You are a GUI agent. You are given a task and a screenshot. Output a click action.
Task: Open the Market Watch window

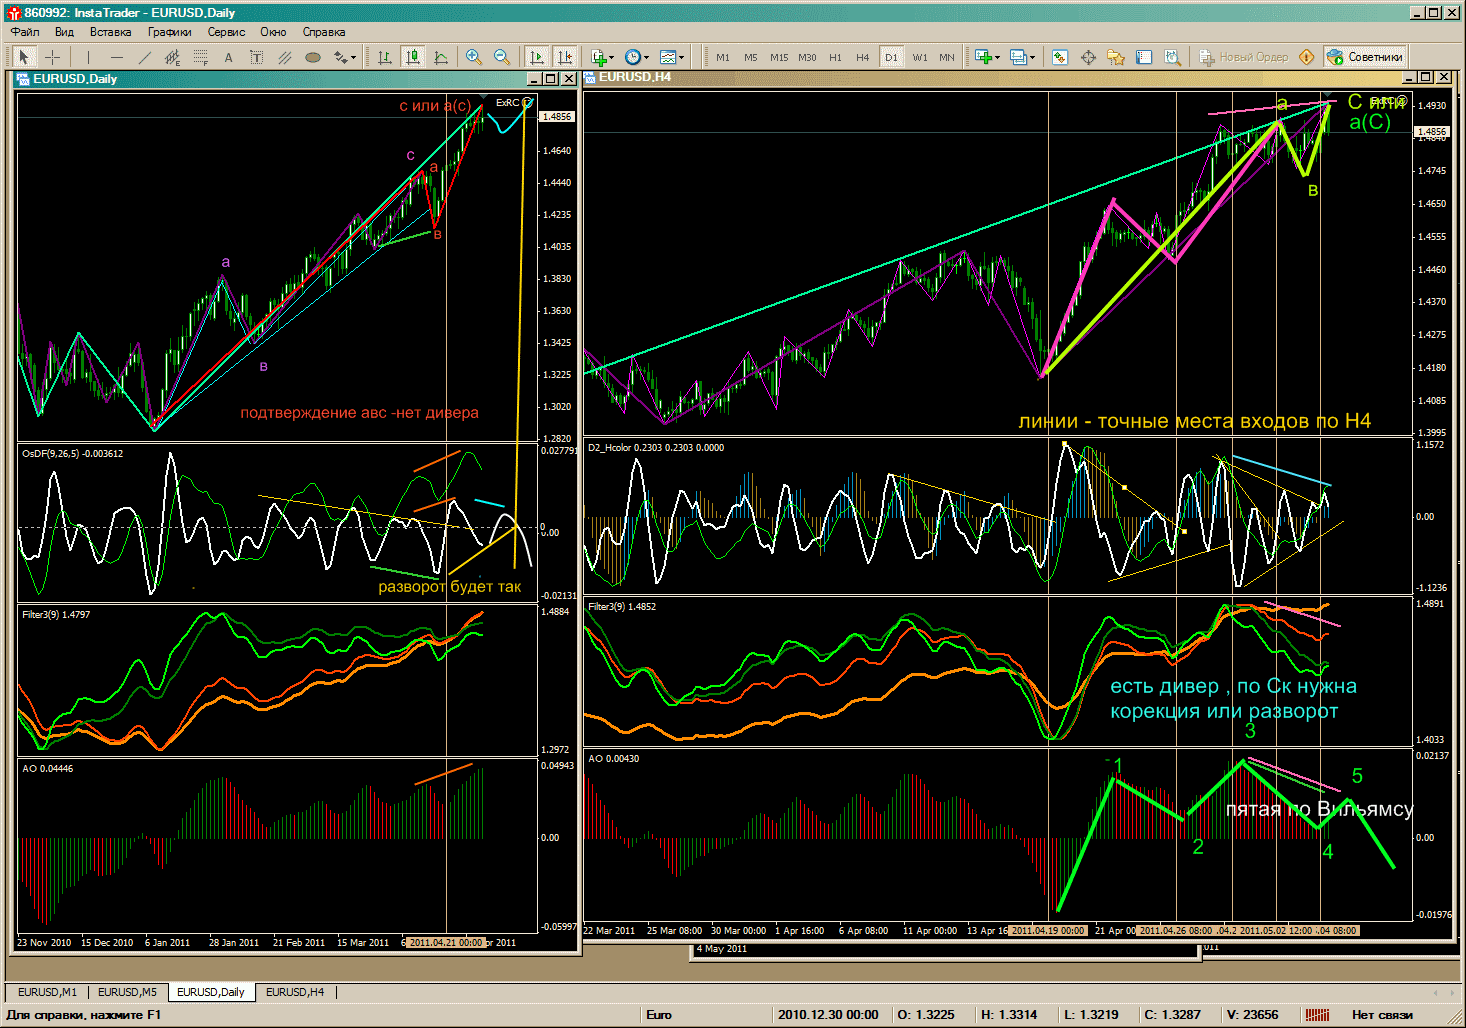point(1060,57)
